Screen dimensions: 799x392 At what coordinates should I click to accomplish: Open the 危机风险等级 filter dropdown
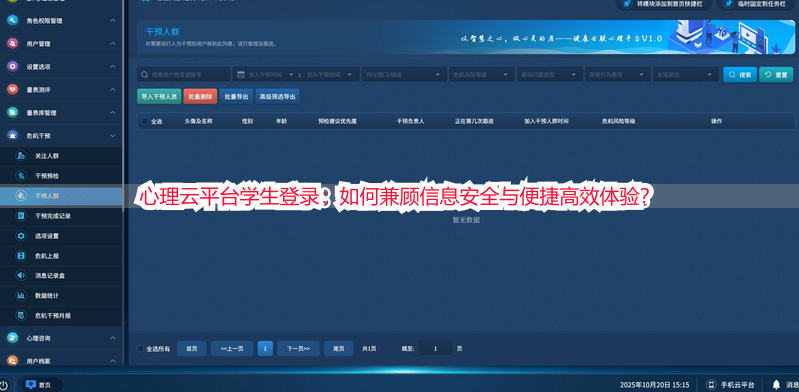pyautogui.click(x=482, y=74)
